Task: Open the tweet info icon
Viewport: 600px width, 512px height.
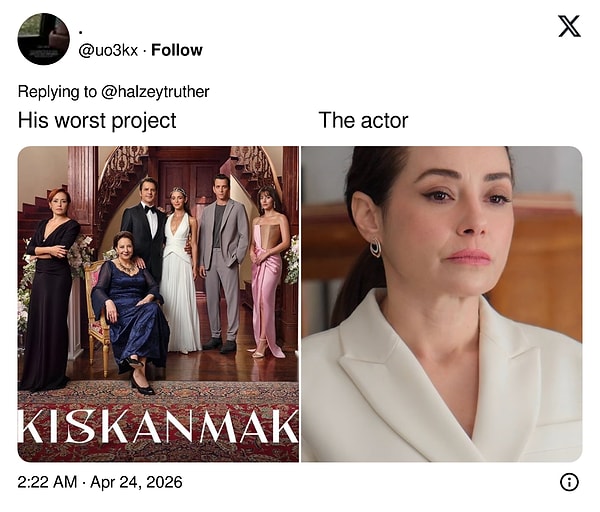Action: click(x=569, y=482)
